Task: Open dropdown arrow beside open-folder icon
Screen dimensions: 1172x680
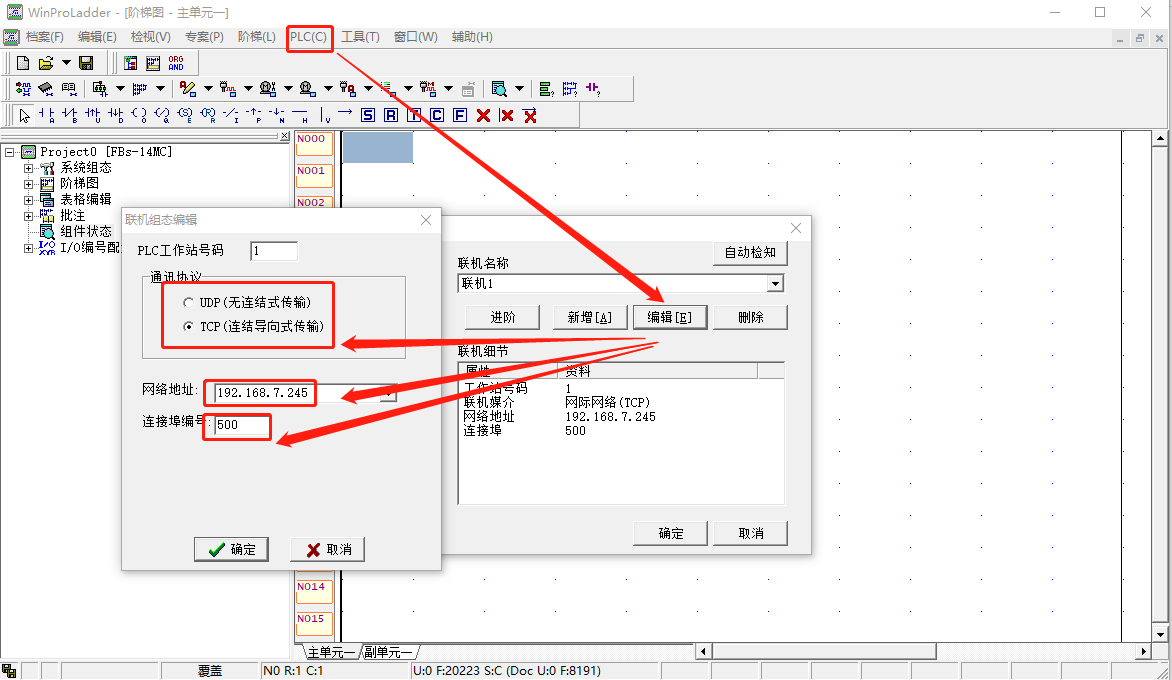Action: pos(66,64)
